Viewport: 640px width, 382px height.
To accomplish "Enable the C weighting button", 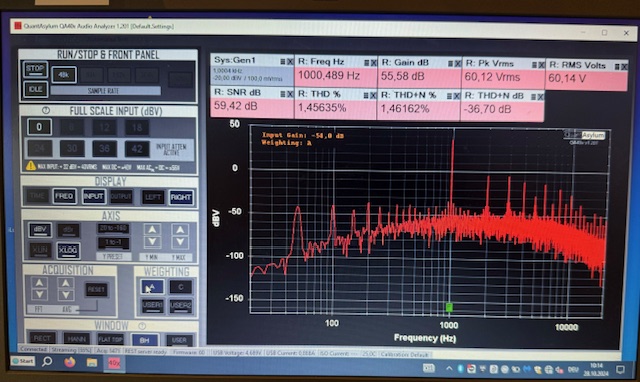I will 180,287.
